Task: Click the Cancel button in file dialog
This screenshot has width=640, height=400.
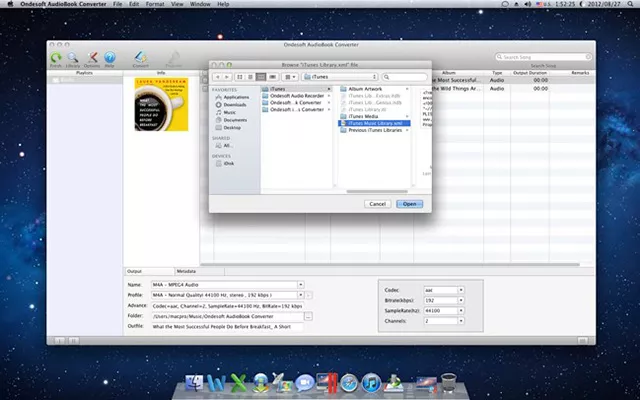Action: coord(378,204)
